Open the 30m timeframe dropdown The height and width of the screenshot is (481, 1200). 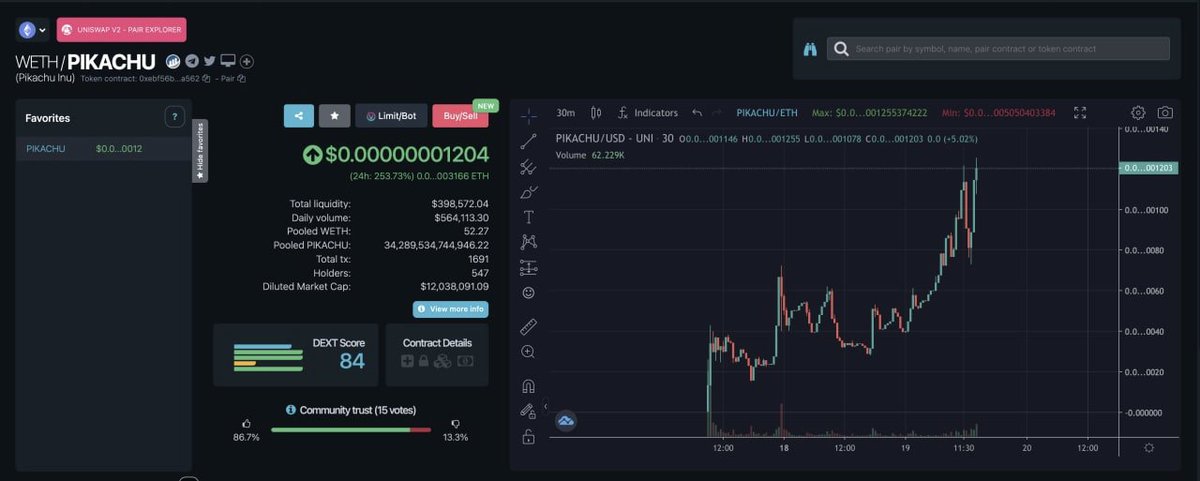click(x=566, y=113)
